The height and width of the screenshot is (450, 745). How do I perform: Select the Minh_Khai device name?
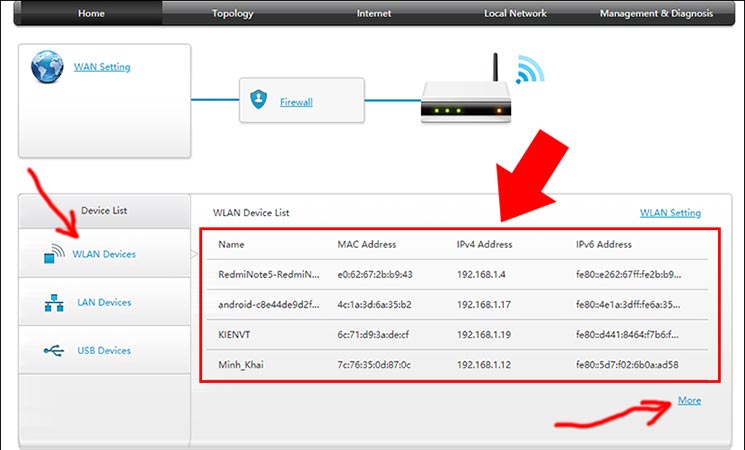coord(241,365)
